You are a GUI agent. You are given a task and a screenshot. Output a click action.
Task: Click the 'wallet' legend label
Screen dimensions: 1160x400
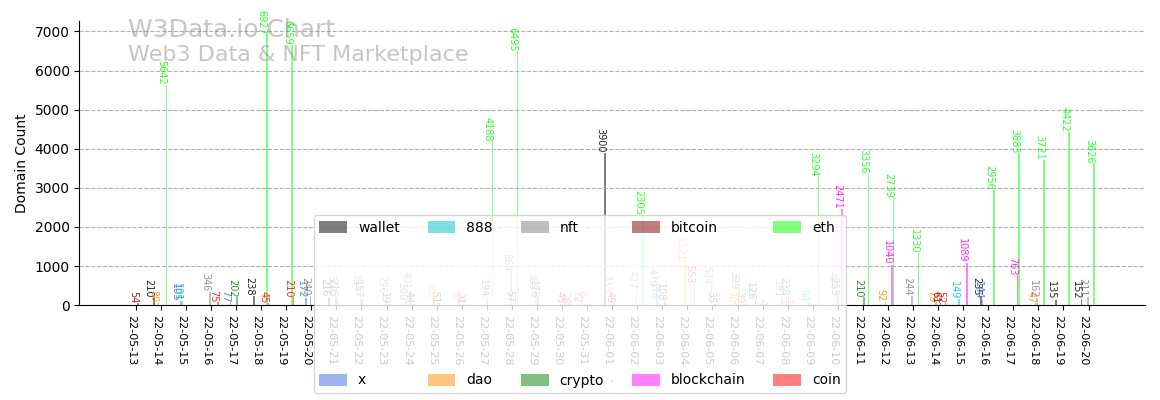(379, 228)
